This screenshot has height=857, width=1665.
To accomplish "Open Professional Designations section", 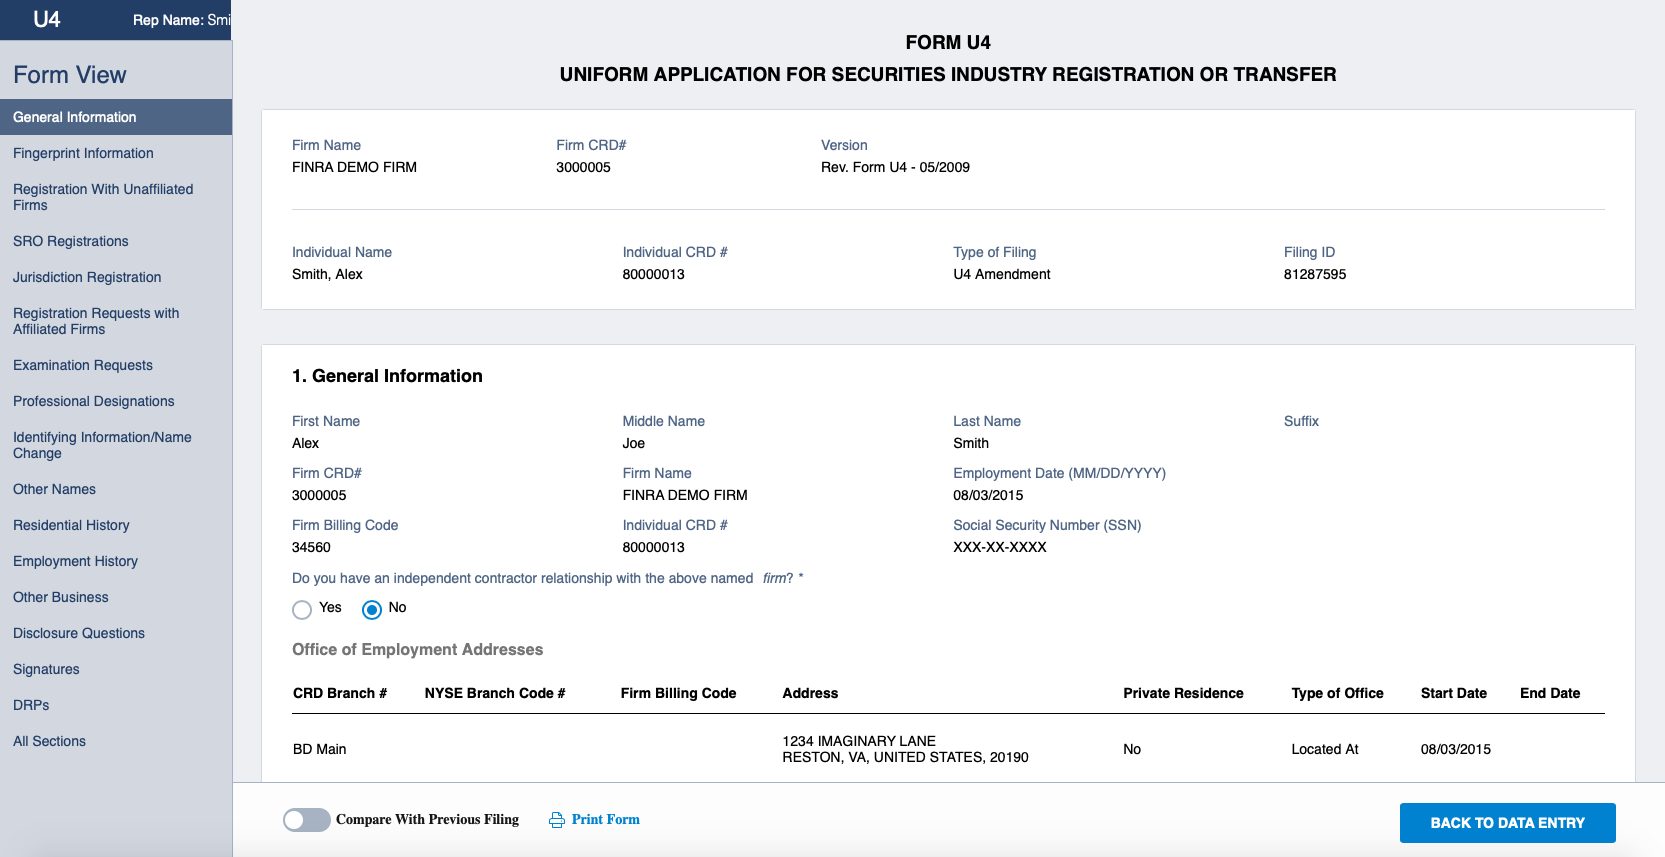I will (94, 401).
